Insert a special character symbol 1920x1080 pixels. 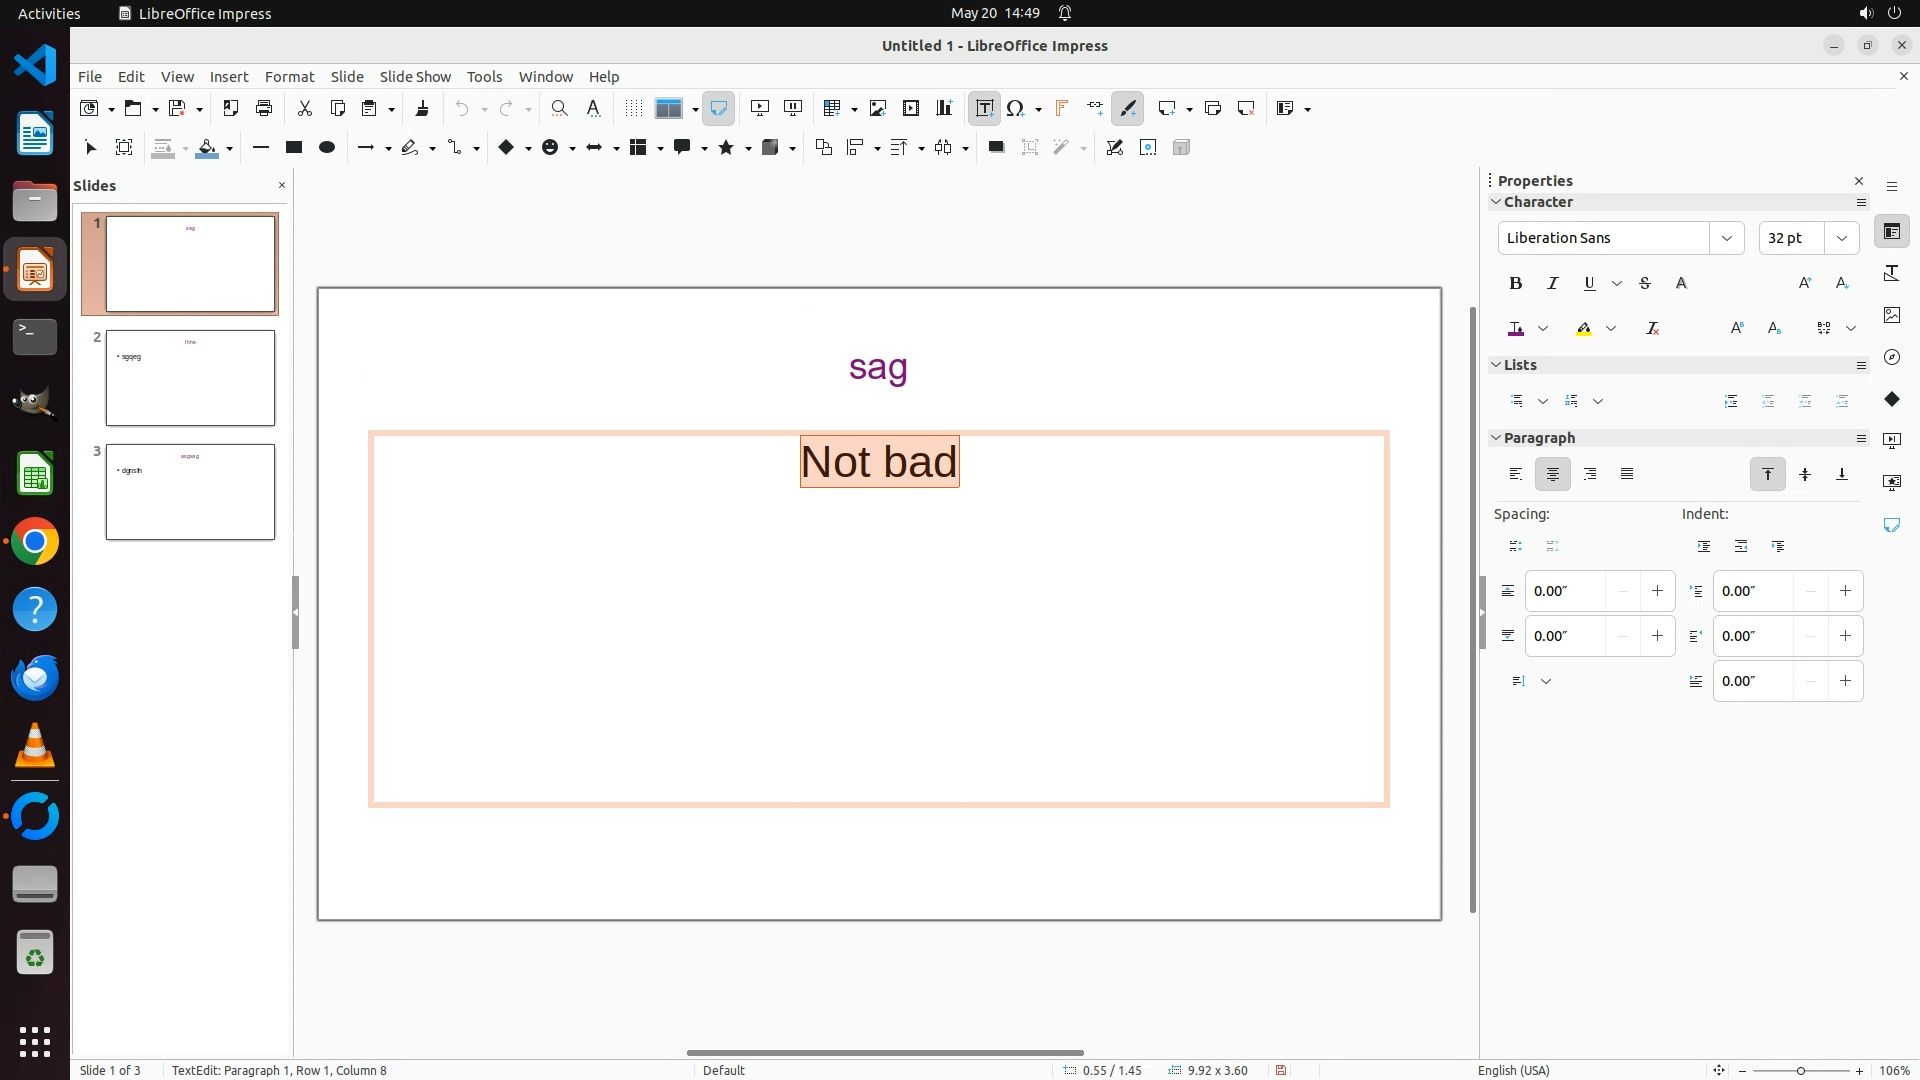[1015, 109]
